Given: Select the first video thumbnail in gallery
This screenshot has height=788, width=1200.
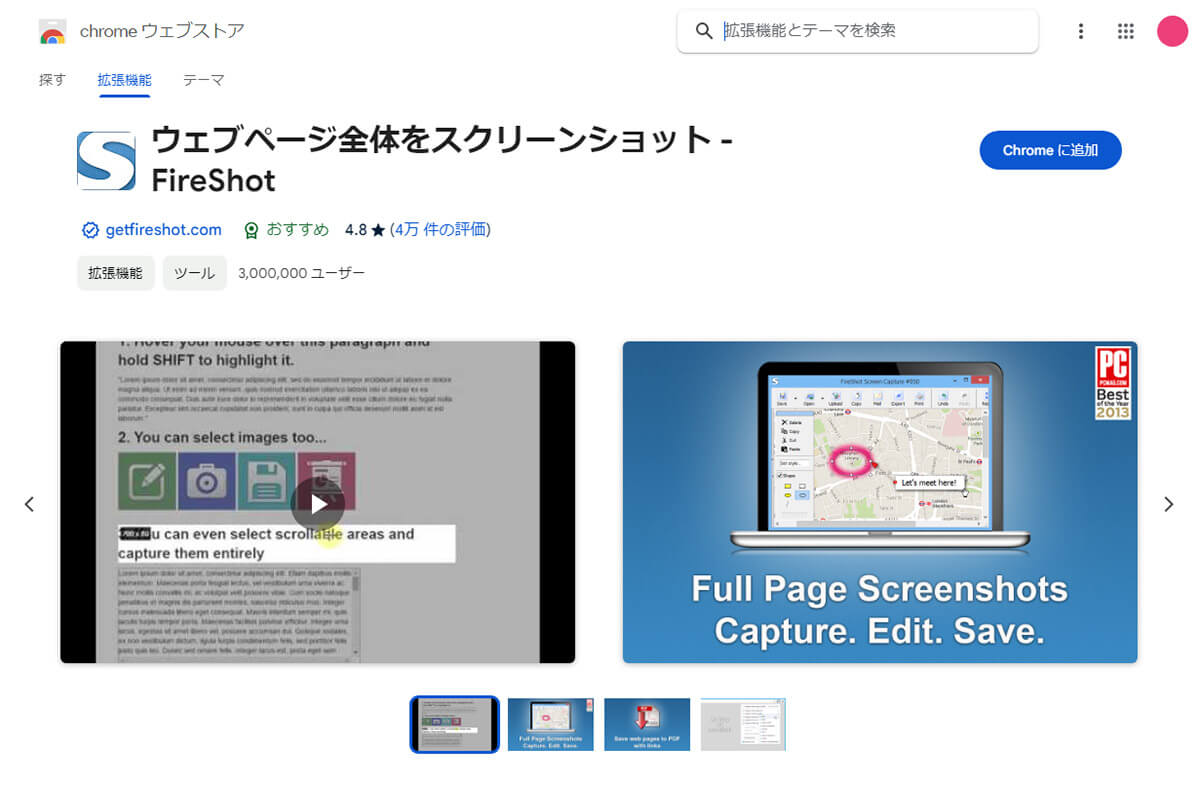Looking at the screenshot, I should click(x=454, y=724).
